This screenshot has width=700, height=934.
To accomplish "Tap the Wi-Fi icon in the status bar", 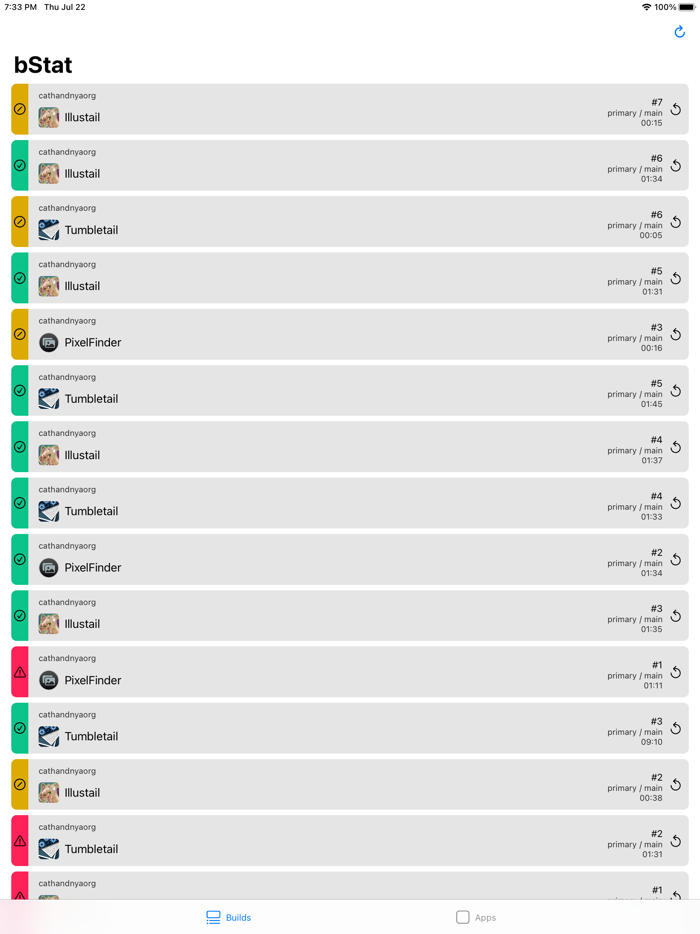I will pyautogui.click(x=646, y=7).
